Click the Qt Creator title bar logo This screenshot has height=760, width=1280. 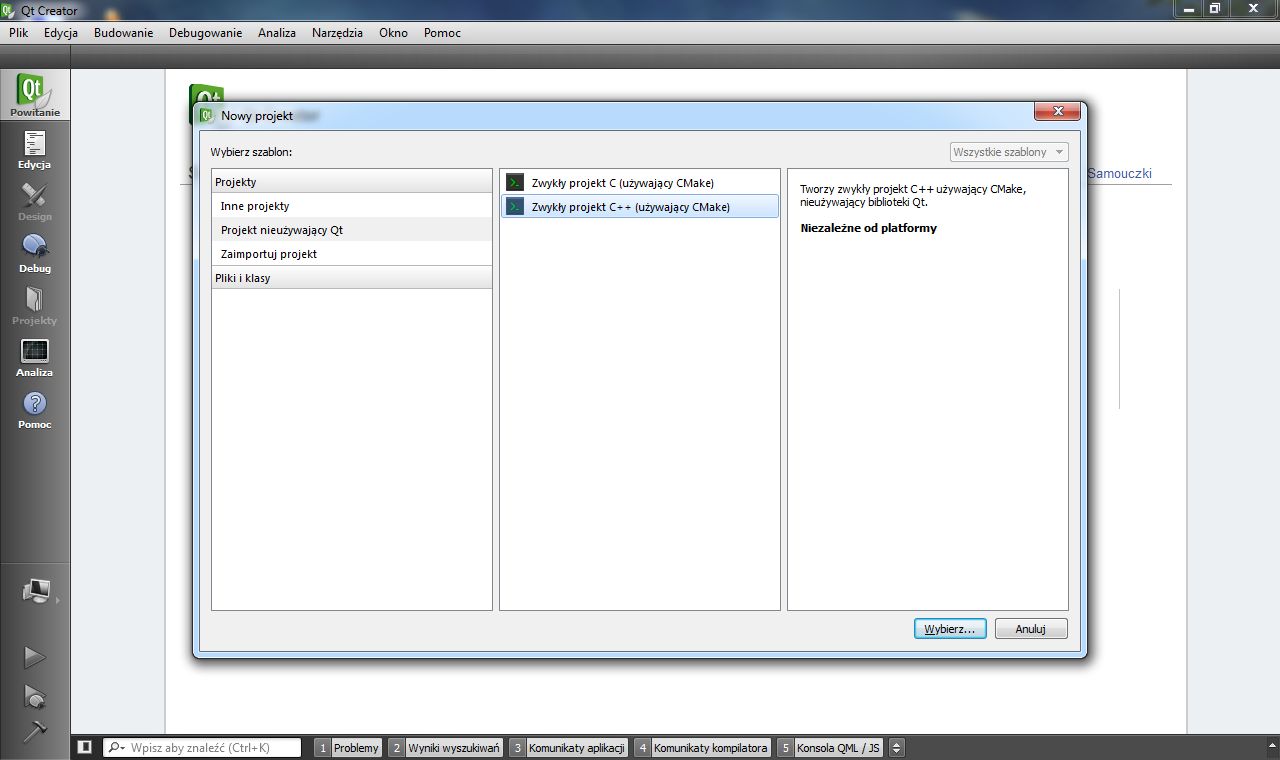click(x=9, y=10)
